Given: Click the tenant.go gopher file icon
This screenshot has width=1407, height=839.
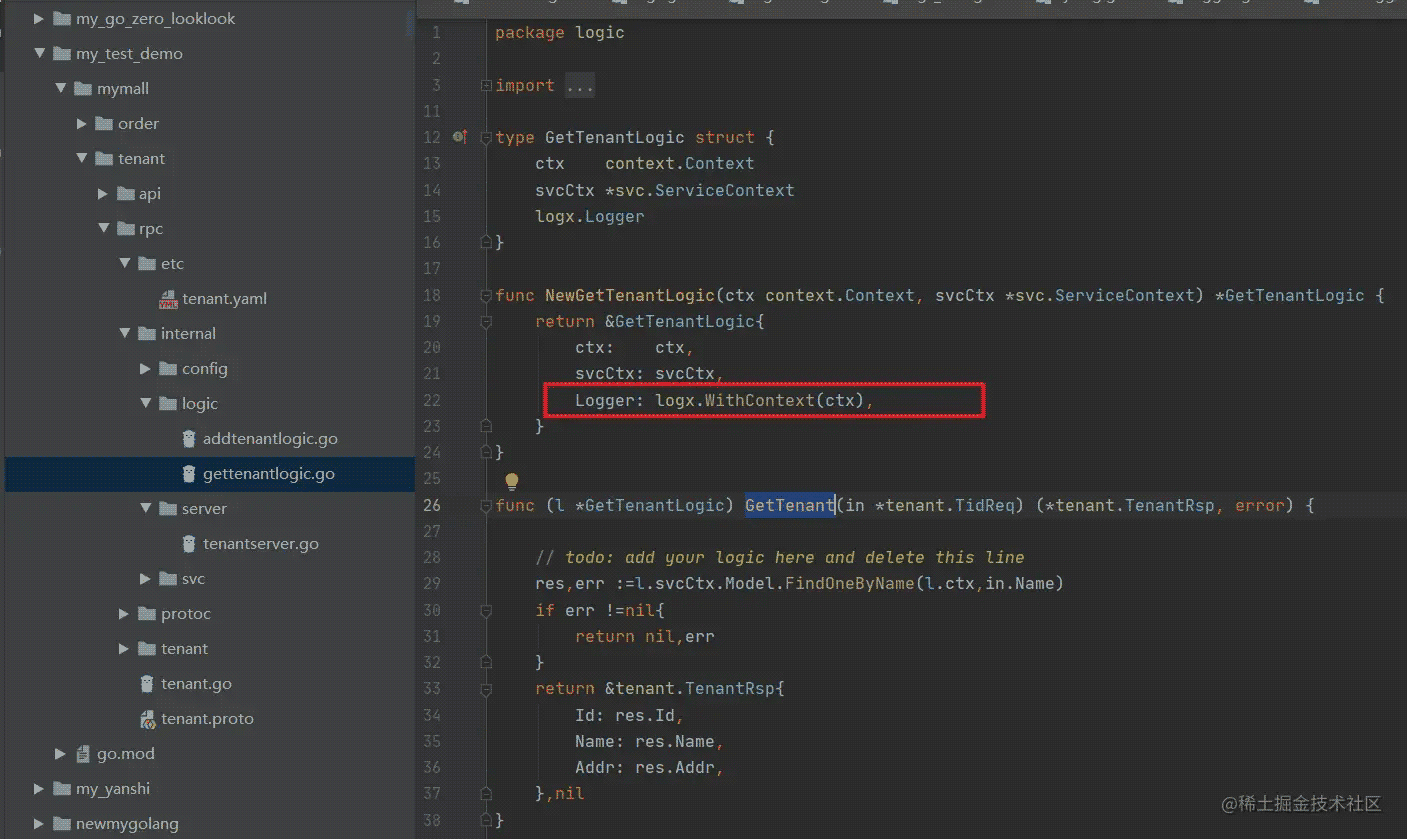Looking at the screenshot, I should click(x=147, y=684).
